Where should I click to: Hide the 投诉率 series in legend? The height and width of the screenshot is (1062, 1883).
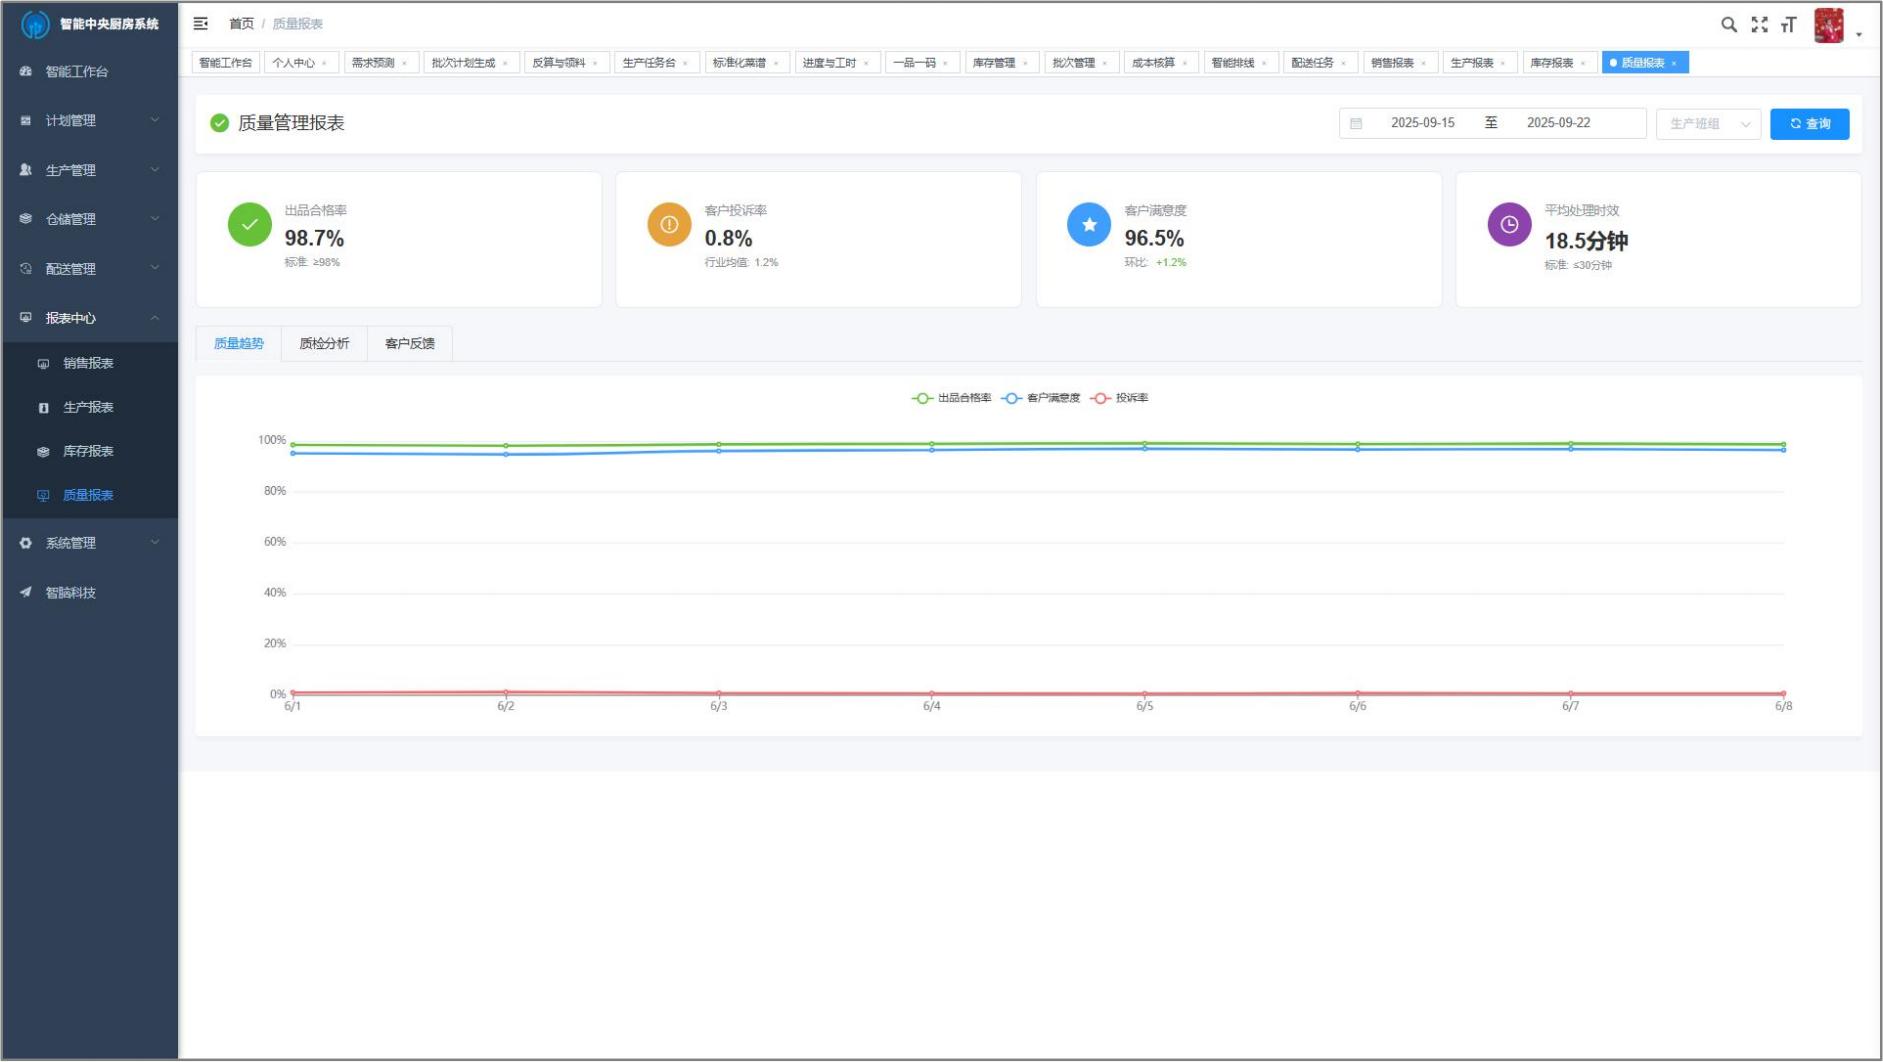point(1120,398)
